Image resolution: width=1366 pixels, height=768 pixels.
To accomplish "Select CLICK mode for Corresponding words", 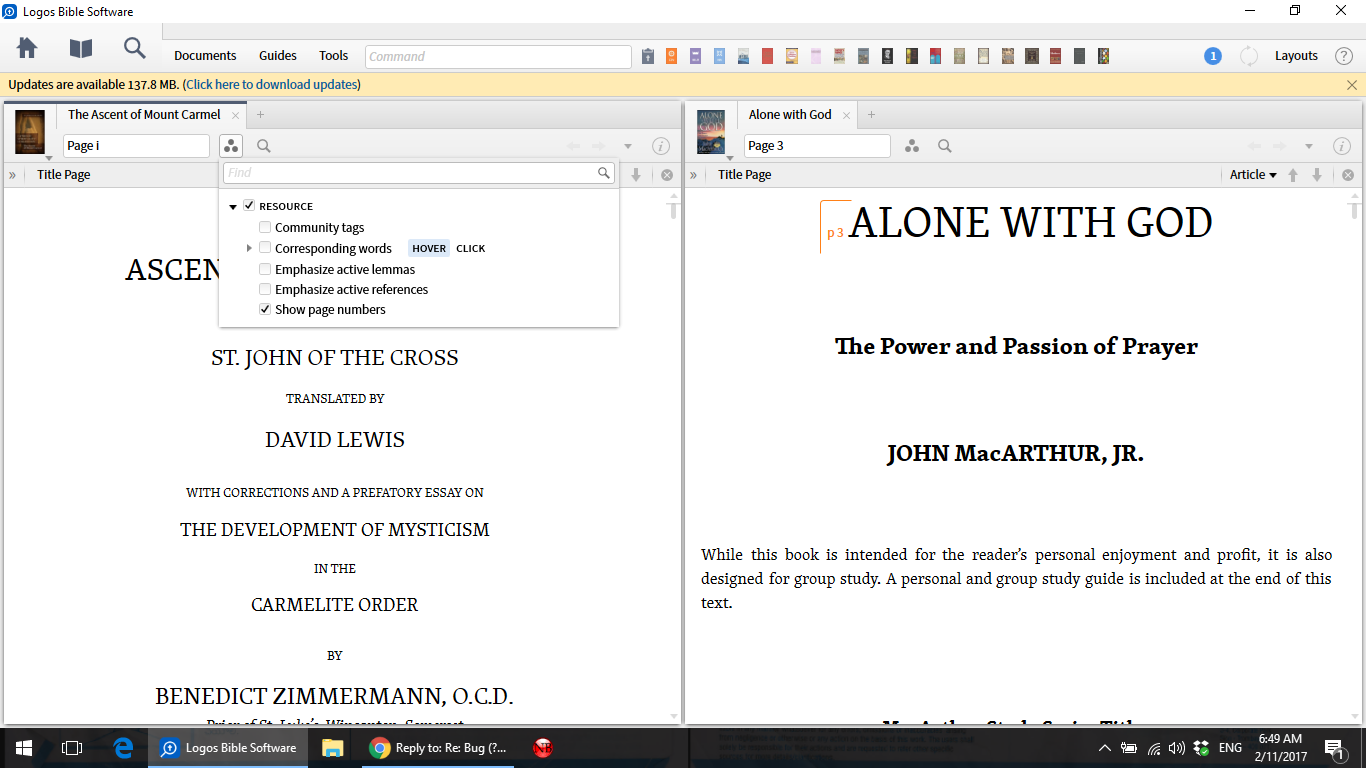I will [471, 248].
